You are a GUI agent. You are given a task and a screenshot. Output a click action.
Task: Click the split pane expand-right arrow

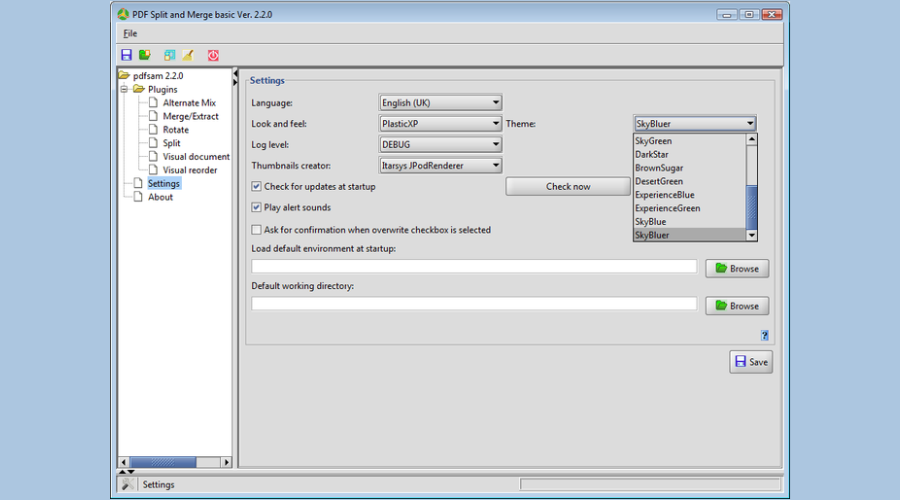coord(235,83)
